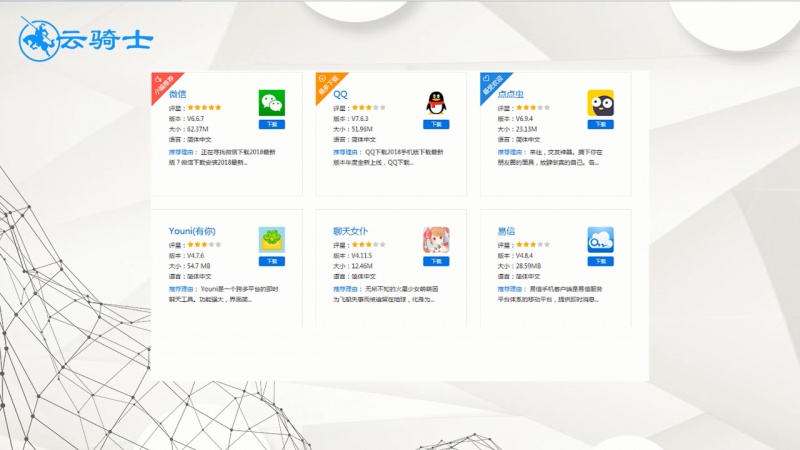Click the 聊天女仆 anime girl icon
Screen dimensions: 800x450
pyautogui.click(x=436, y=240)
